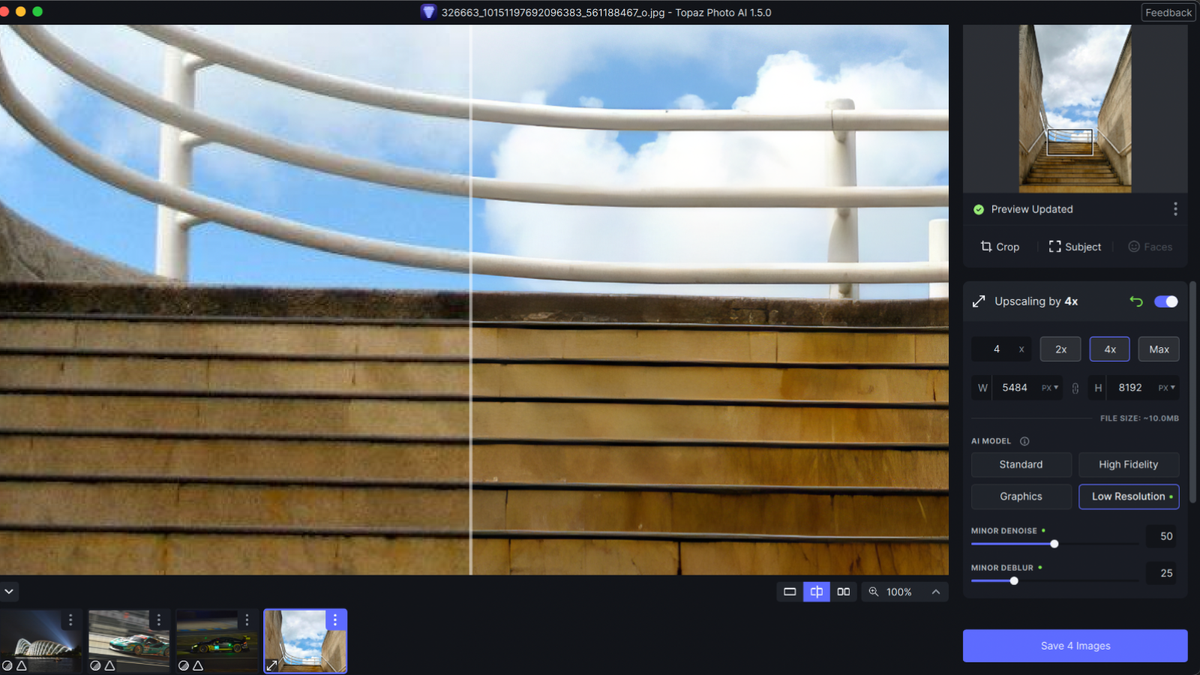Choose the Max upscaling option
Image resolution: width=1200 pixels, height=675 pixels.
[1158, 349]
